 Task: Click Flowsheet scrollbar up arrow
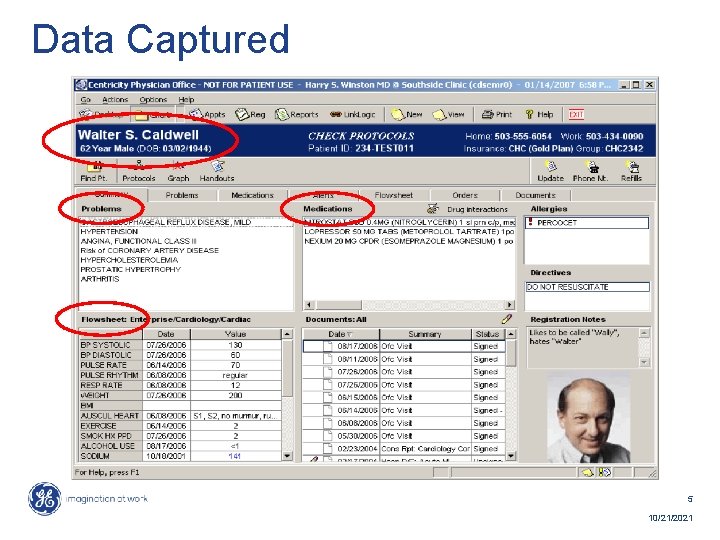(x=287, y=334)
